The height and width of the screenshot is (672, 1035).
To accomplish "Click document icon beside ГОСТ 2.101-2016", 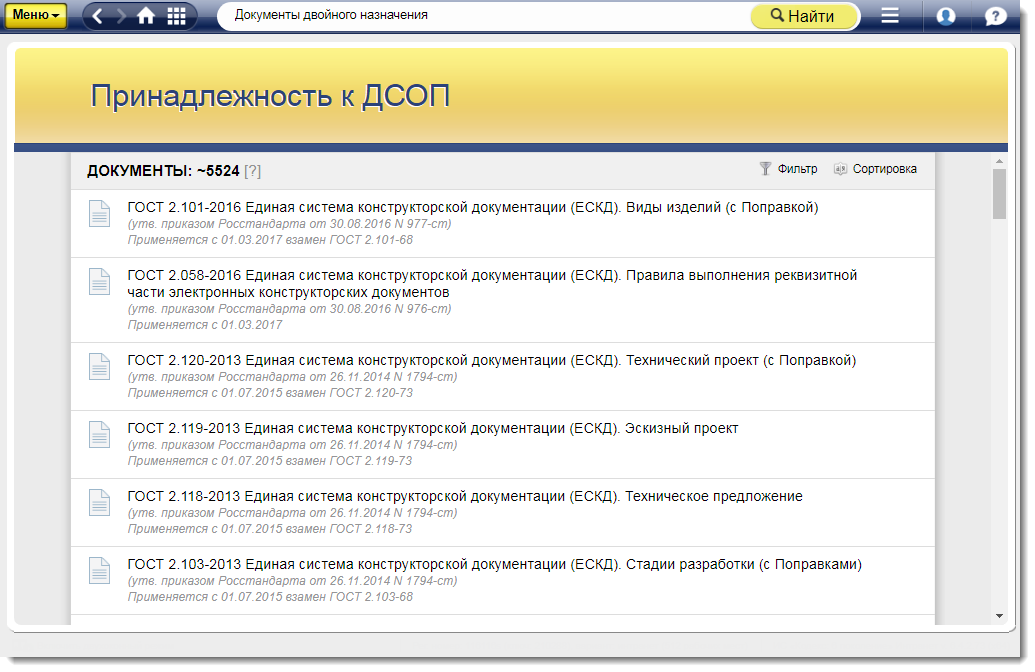I will click(x=100, y=213).
